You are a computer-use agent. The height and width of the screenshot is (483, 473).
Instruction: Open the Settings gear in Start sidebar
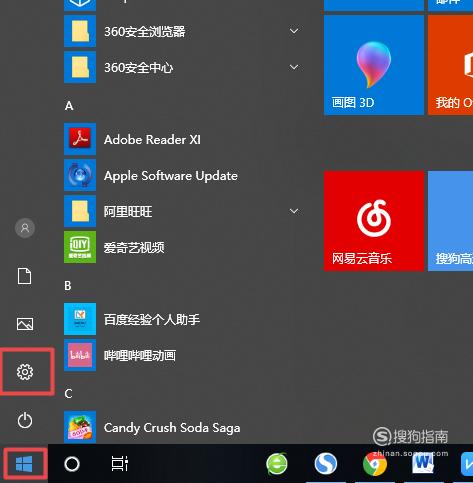click(x=25, y=372)
